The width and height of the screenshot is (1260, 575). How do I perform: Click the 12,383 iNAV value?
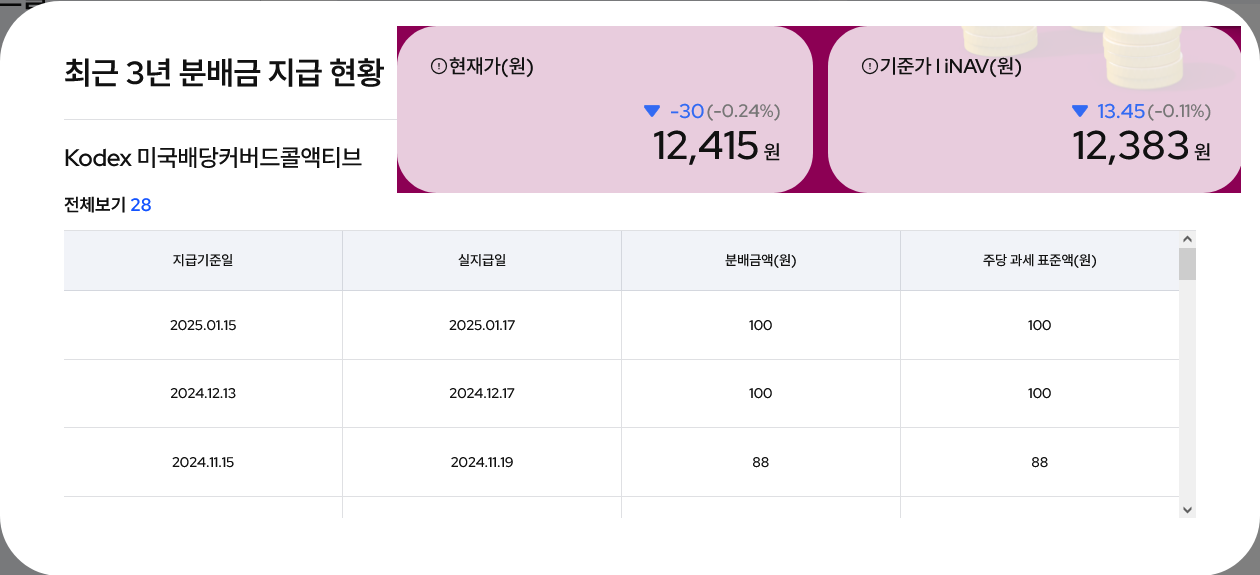[x=1130, y=147]
